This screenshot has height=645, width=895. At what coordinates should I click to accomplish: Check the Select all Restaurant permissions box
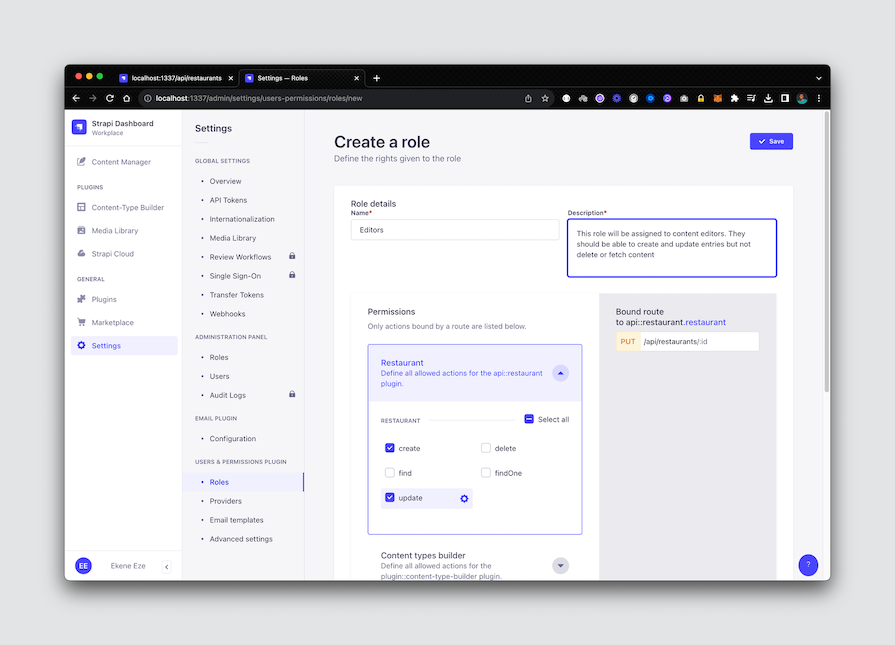(527, 419)
